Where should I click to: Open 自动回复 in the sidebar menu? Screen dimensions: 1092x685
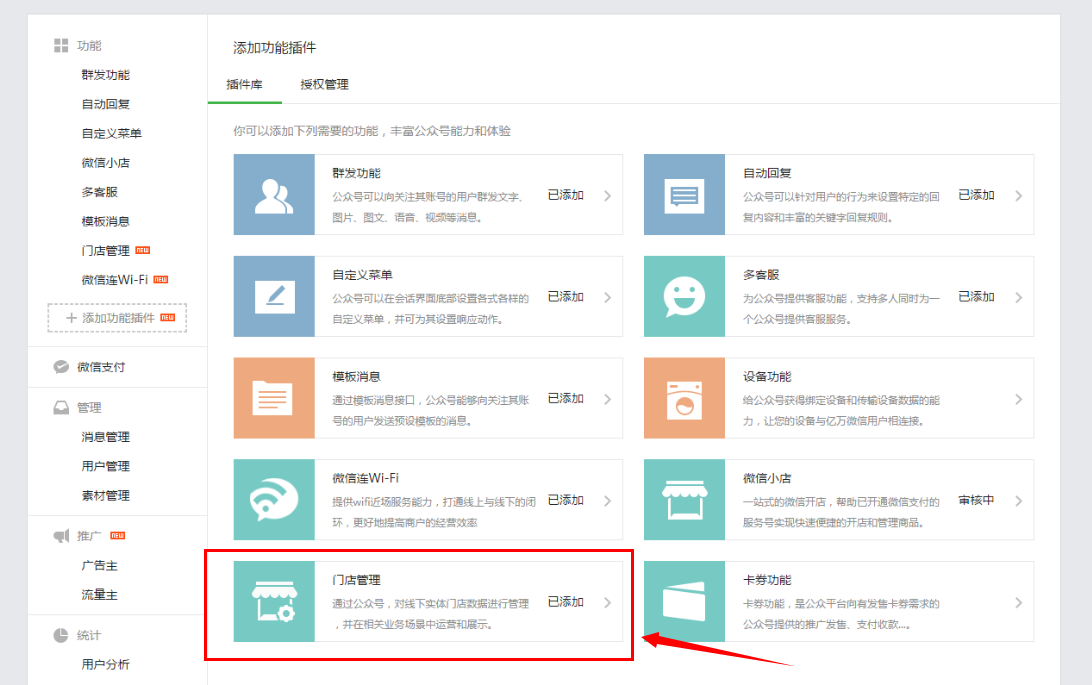pyautogui.click(x=106, y=104)
